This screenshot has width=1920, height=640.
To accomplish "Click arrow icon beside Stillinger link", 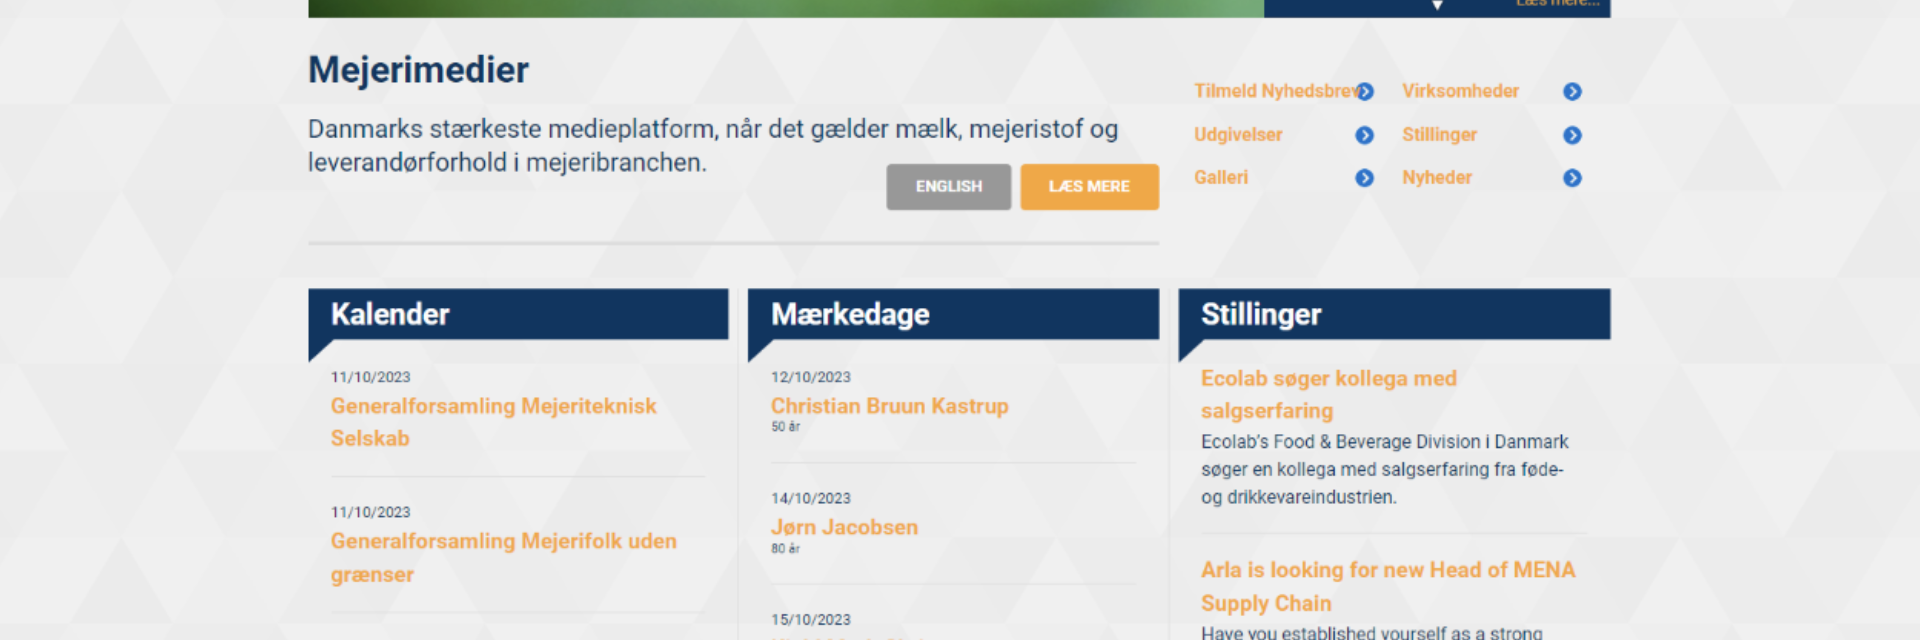I will pyautogui.click(x=1572, y=135).
